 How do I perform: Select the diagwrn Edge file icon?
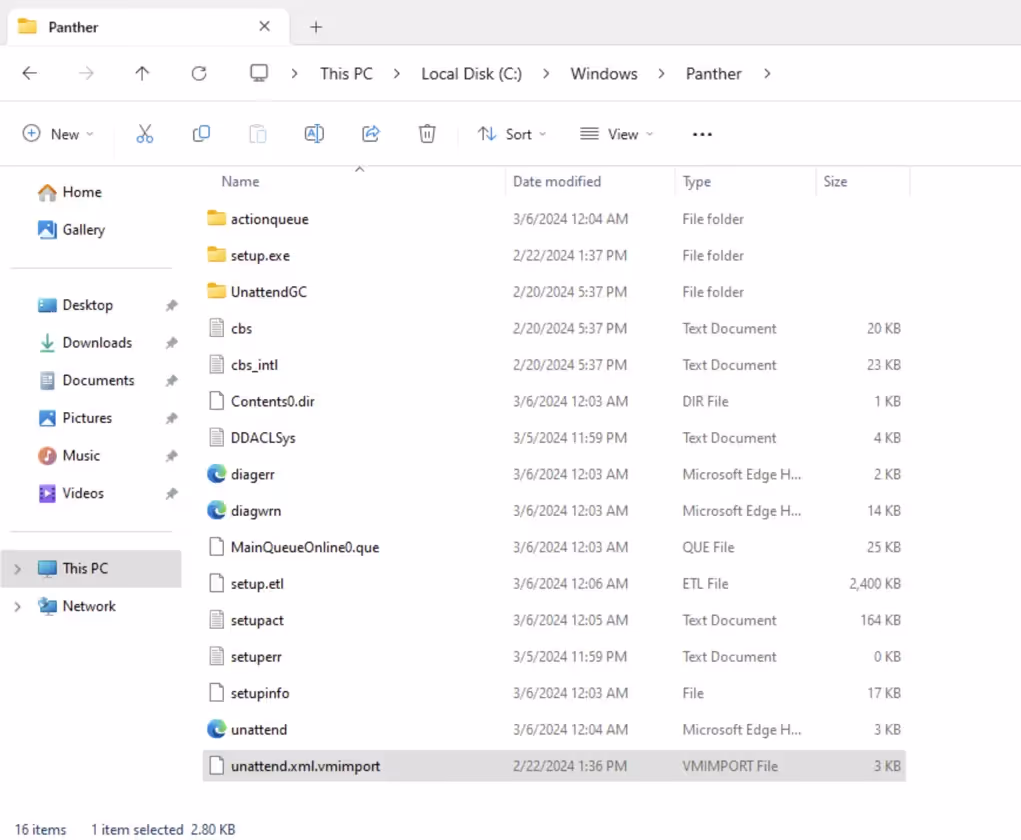point(216,511)
